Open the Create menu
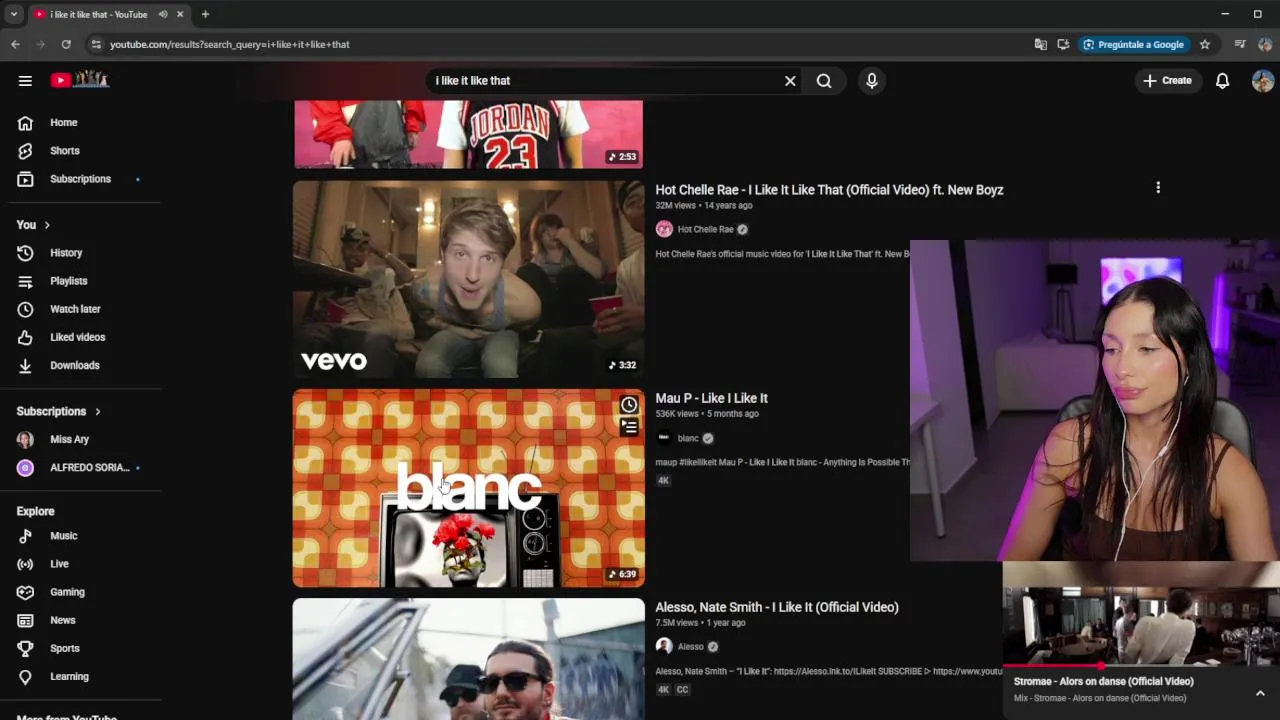 point(1168,81)
